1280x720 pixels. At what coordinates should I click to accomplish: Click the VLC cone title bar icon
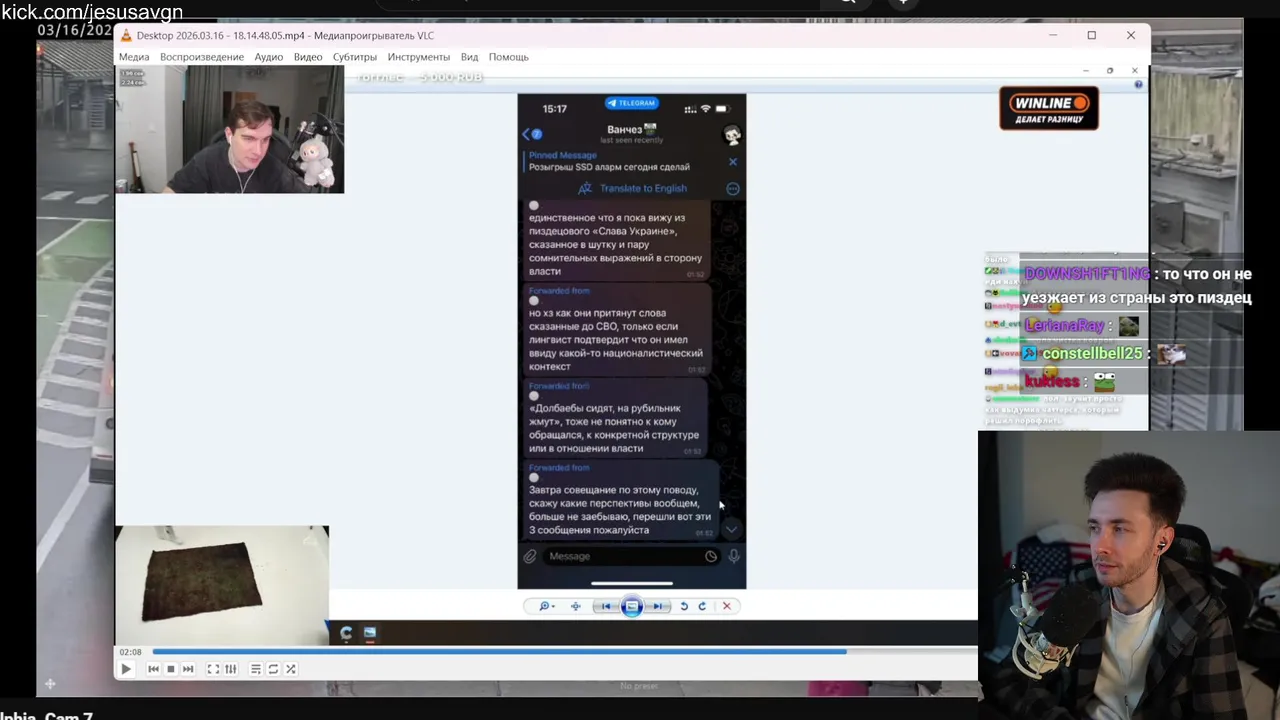[x=126, y=36]
